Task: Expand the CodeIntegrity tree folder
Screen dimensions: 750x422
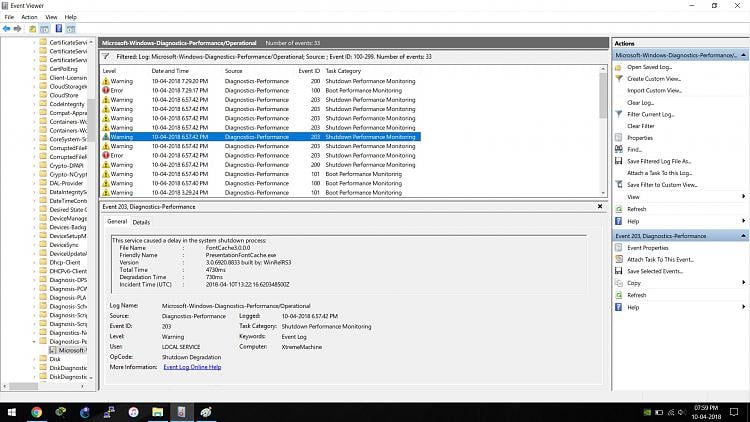Action: pyautogui.click(x=34, y=104)
